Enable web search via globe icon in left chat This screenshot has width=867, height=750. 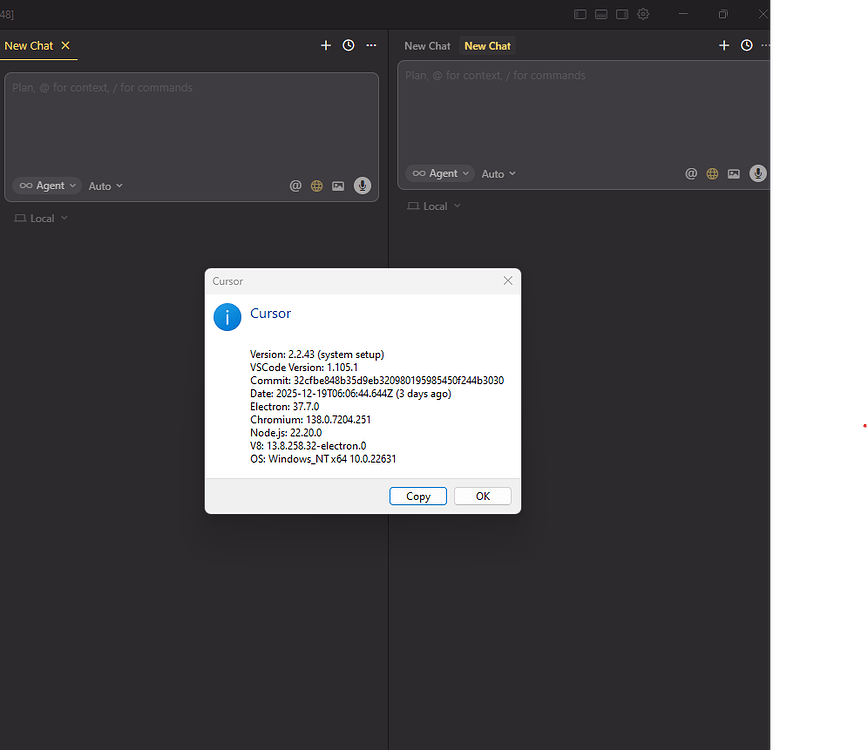[316, 186]
